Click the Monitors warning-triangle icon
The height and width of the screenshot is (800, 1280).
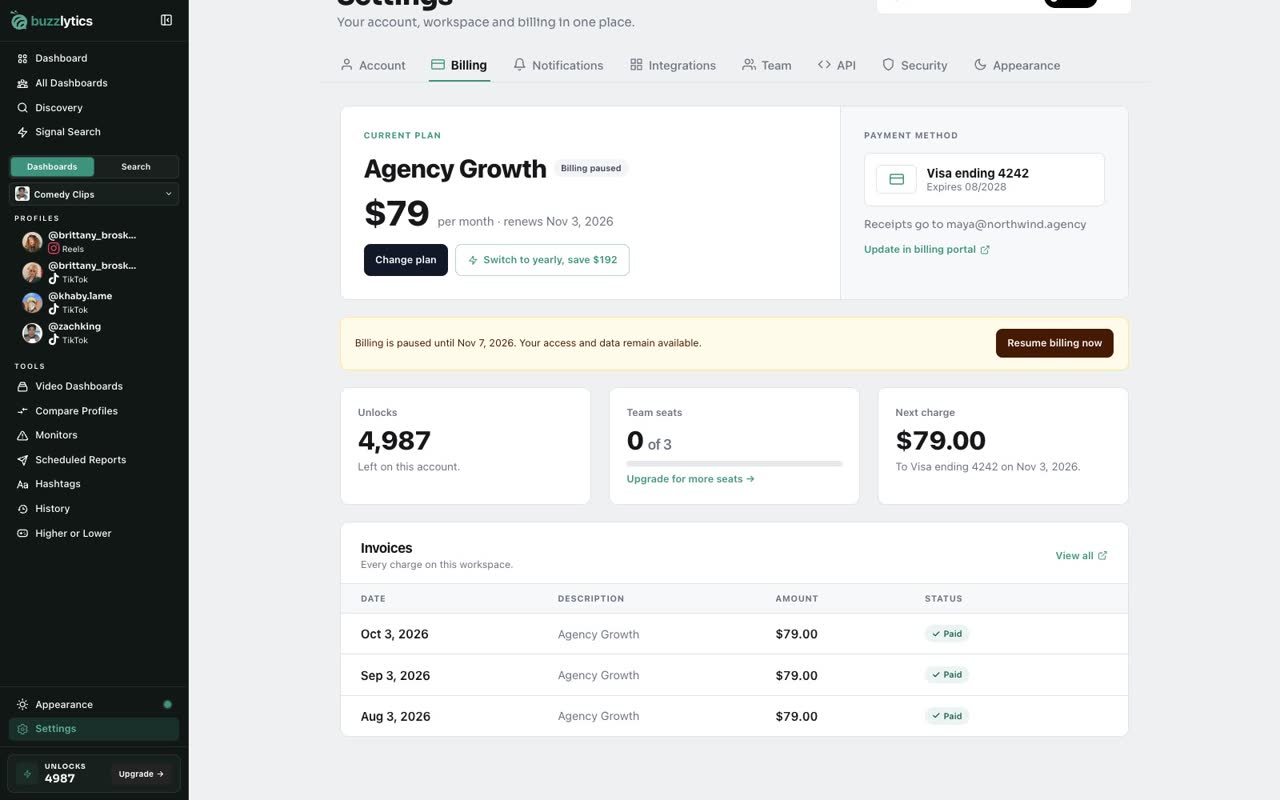tap(23, 435)
